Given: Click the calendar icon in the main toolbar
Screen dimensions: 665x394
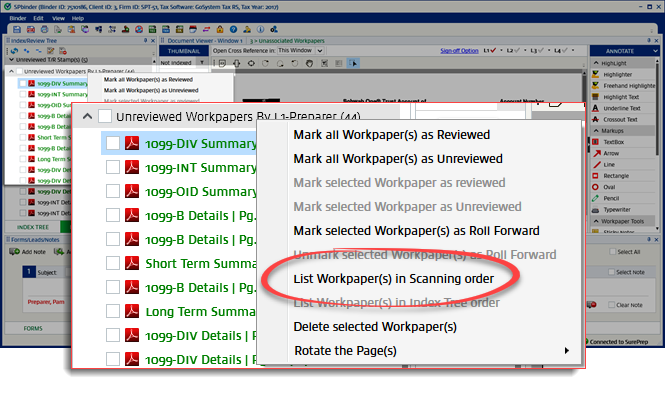Looking at the screenshot, I should pyautogui.click(x=193, y=29).
